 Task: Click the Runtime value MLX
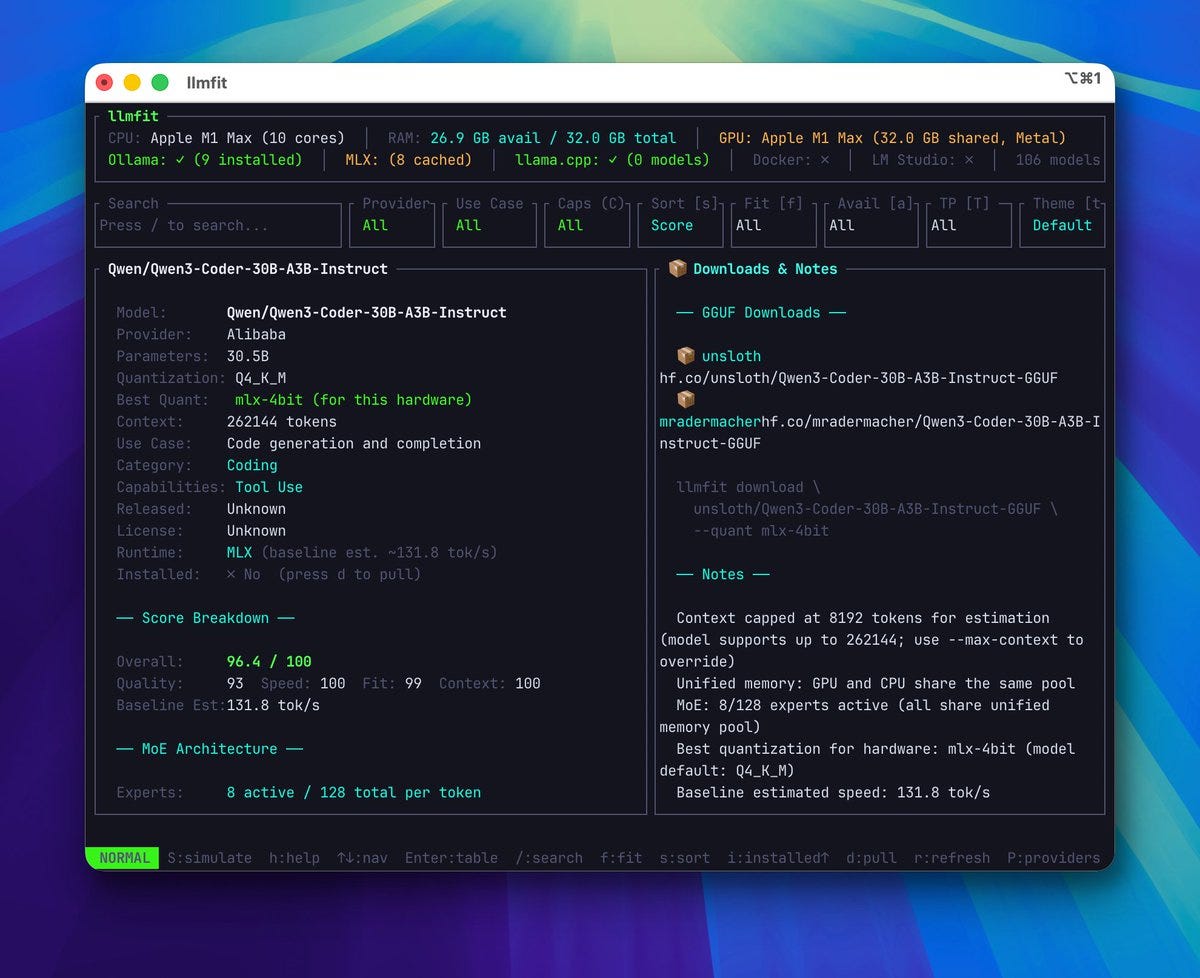coord(239,553)
